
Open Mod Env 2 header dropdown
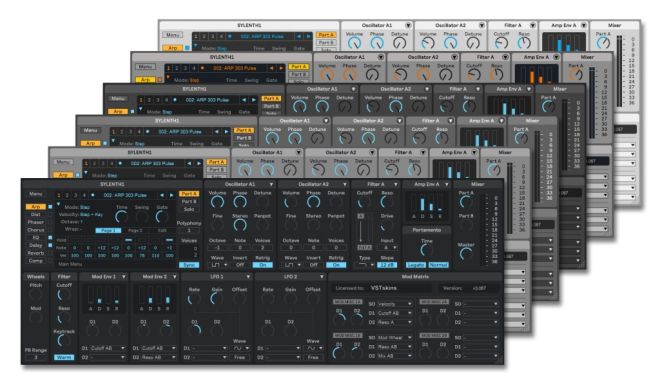[174, 277]
